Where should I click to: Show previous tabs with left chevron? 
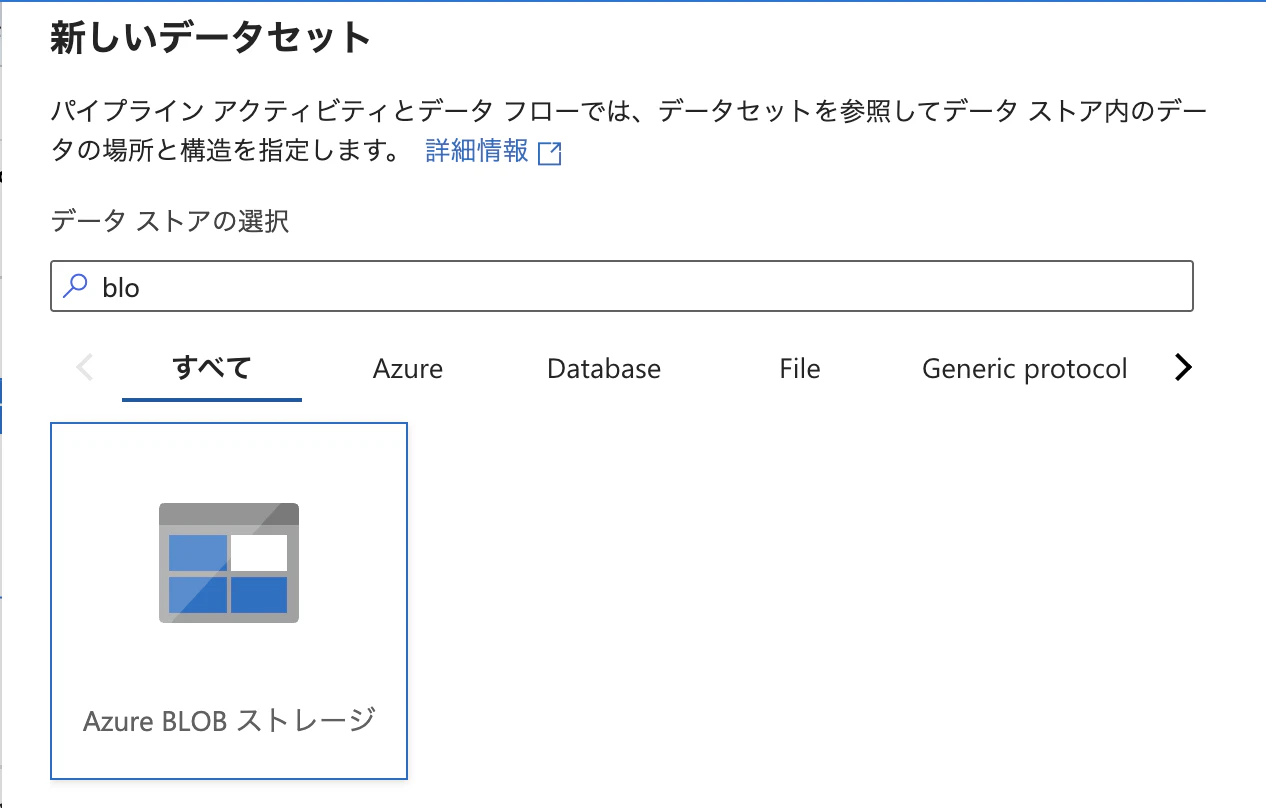pyautogui.click(x=85, y=368)
